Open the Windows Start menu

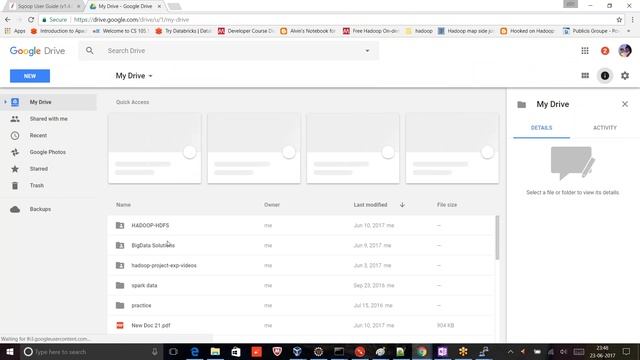tap(10, 352)
